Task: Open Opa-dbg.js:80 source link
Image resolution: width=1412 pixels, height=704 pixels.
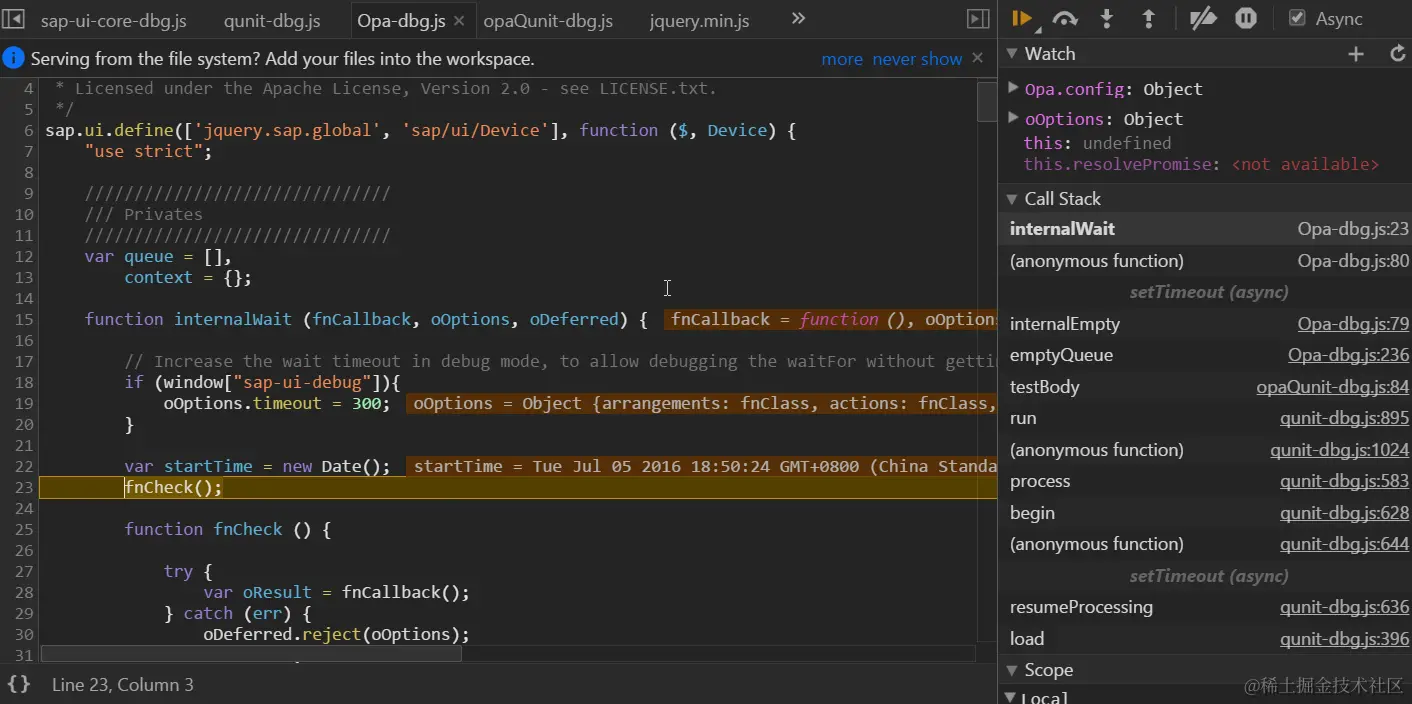Action: point(1353,261)
